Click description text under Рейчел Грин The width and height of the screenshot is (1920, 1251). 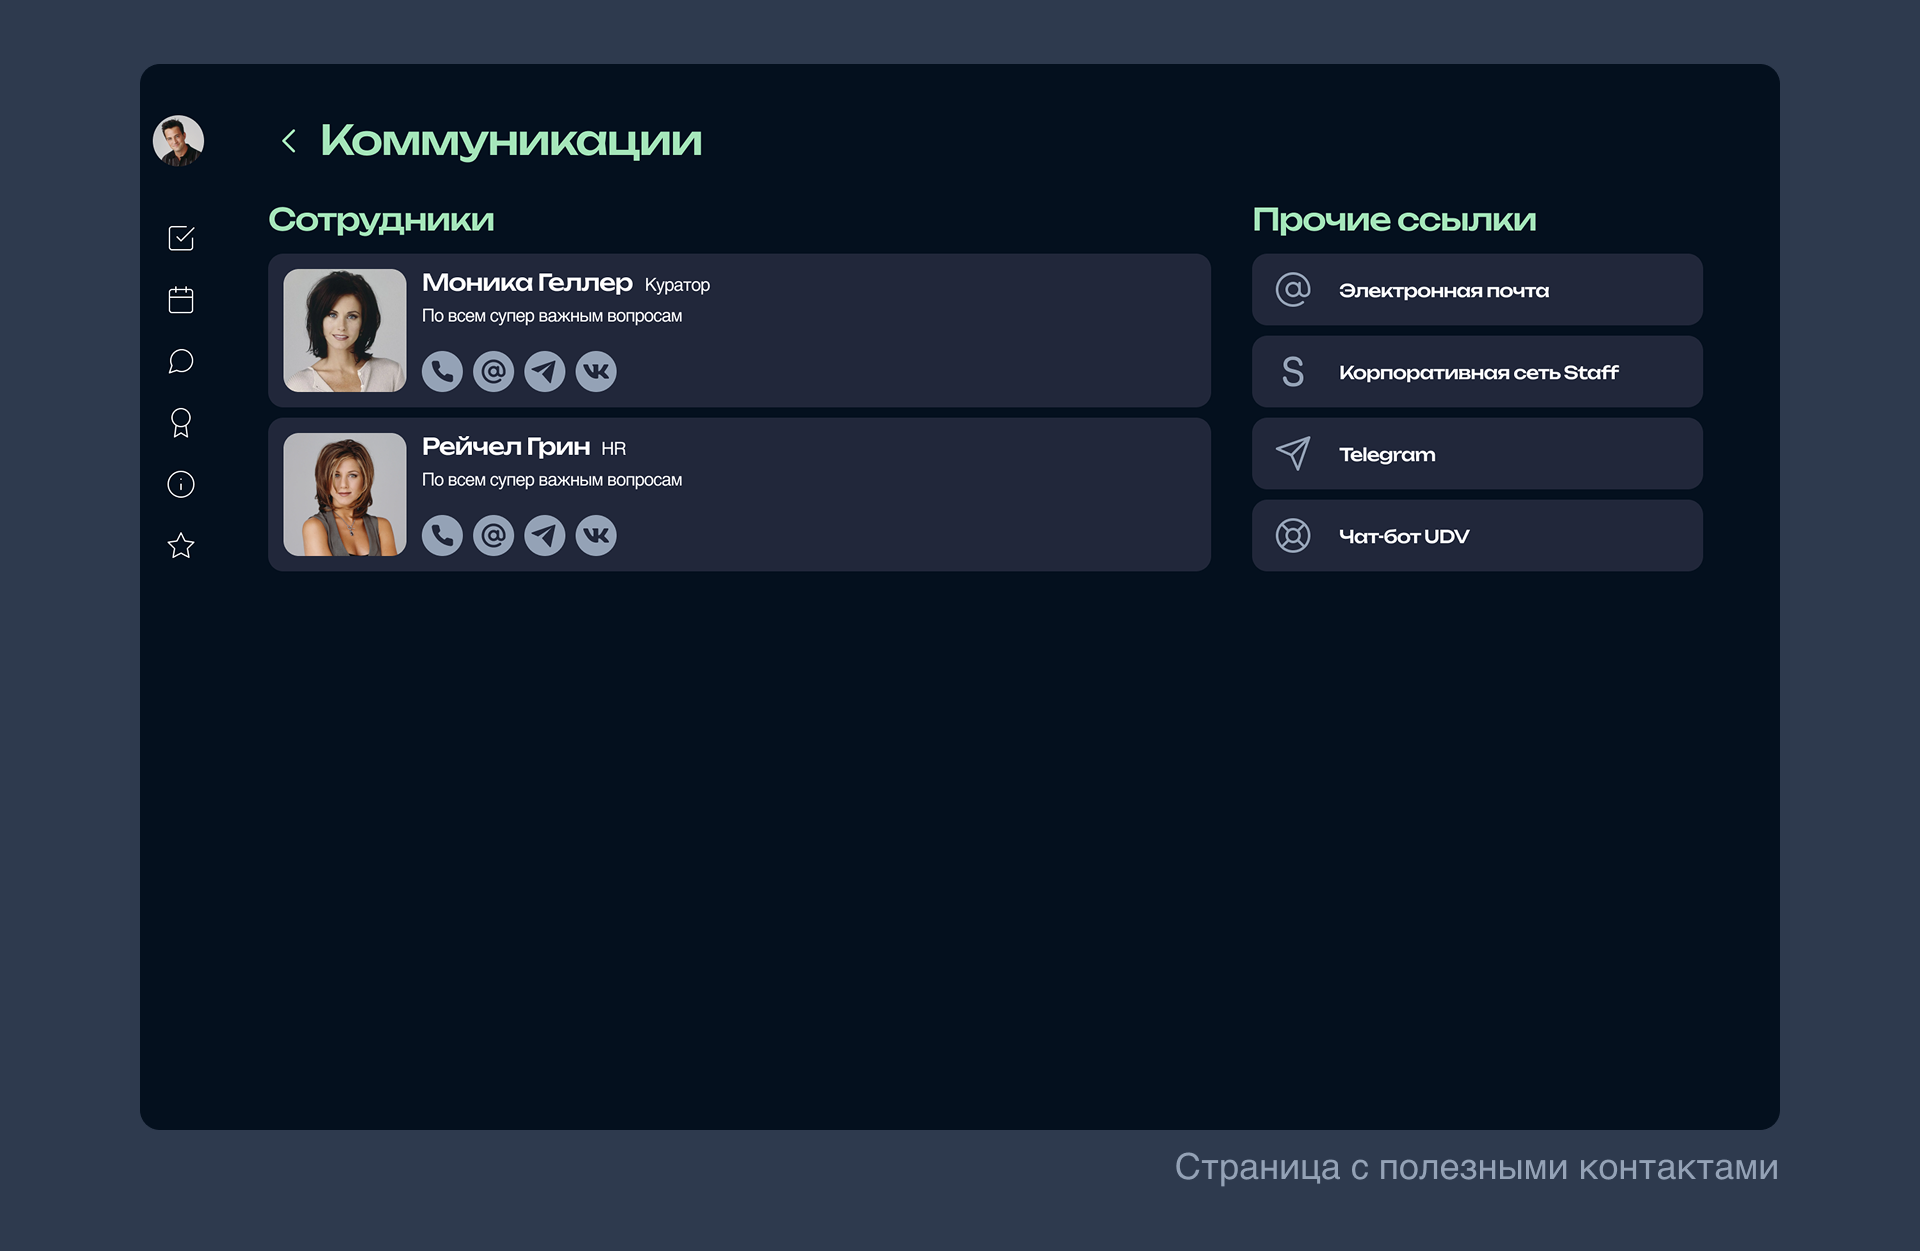click(552, 480)
